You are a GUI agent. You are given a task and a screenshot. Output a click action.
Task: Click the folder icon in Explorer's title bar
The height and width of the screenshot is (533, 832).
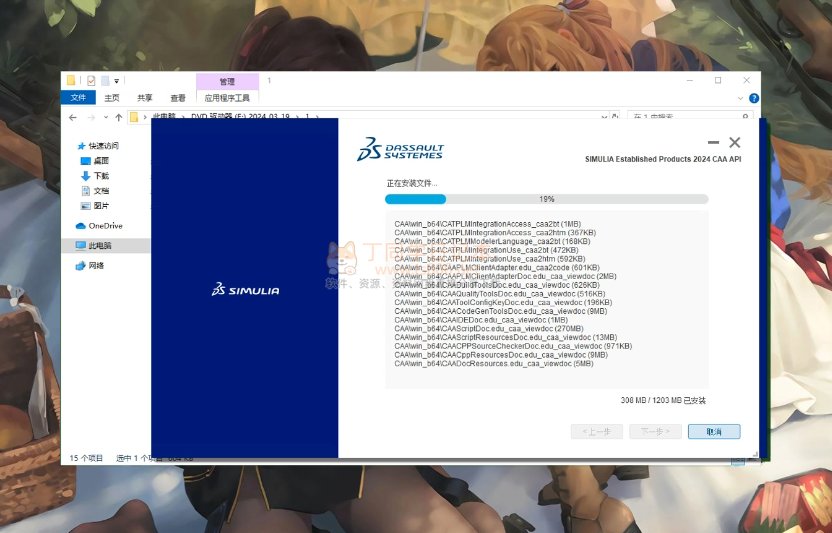coord(71,80)
